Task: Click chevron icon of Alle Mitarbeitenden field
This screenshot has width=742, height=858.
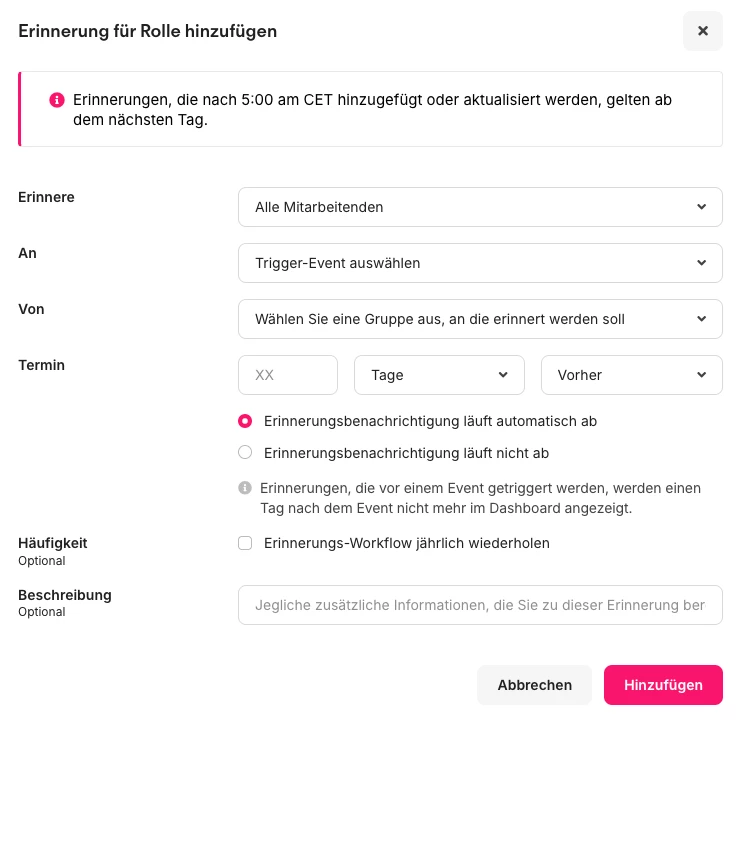Action: (701, 207)
